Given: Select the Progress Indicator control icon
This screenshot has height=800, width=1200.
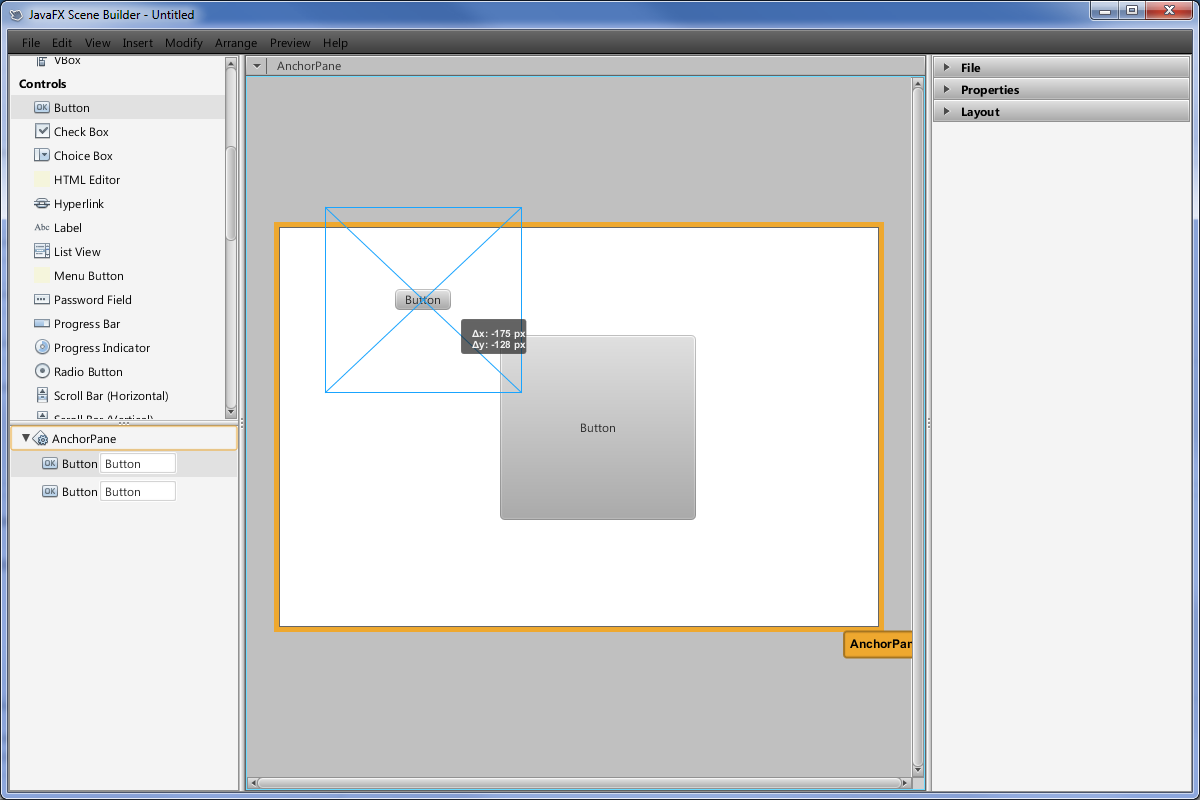Looking at the screenshot, I should (42, 347).
